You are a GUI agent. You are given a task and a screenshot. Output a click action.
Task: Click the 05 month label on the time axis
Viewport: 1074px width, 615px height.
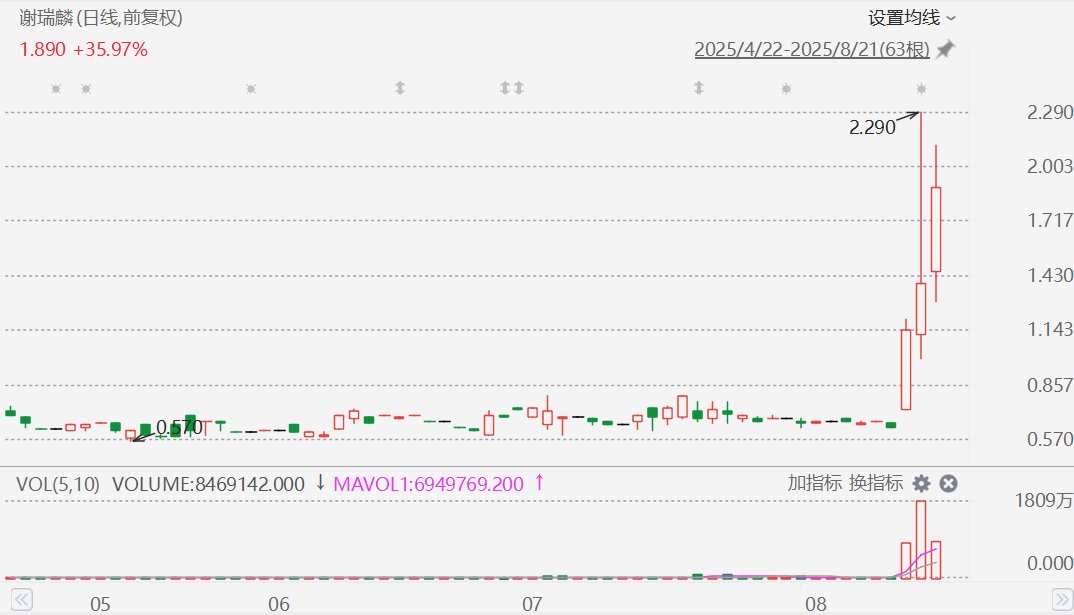click(x=100, y=604)
